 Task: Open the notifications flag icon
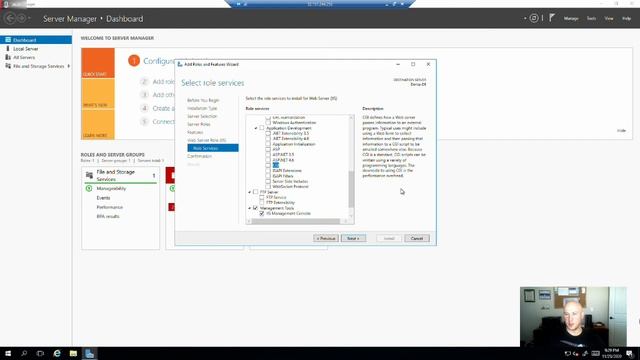click(552, 18)
